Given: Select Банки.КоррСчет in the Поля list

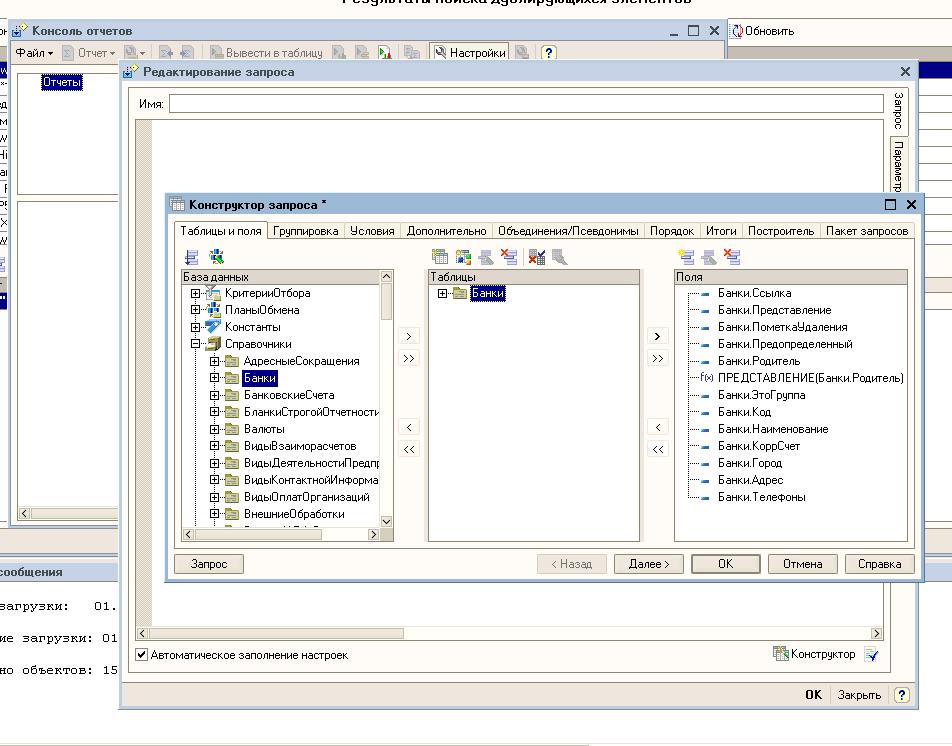Looking at the screenshot, I should pyautogui.click(x=759, y=446).
